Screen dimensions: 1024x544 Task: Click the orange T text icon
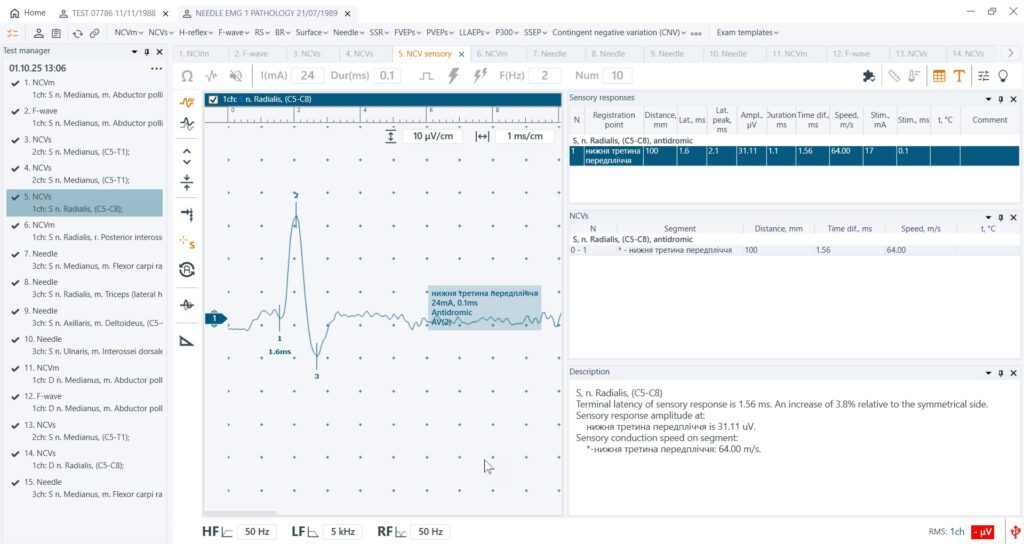(959, 76)
